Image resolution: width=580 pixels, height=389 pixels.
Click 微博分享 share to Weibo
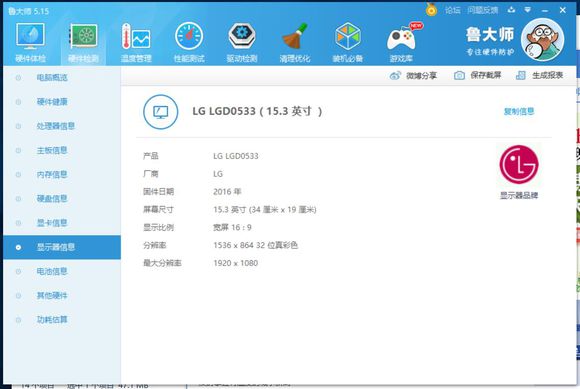coord(421,76)
